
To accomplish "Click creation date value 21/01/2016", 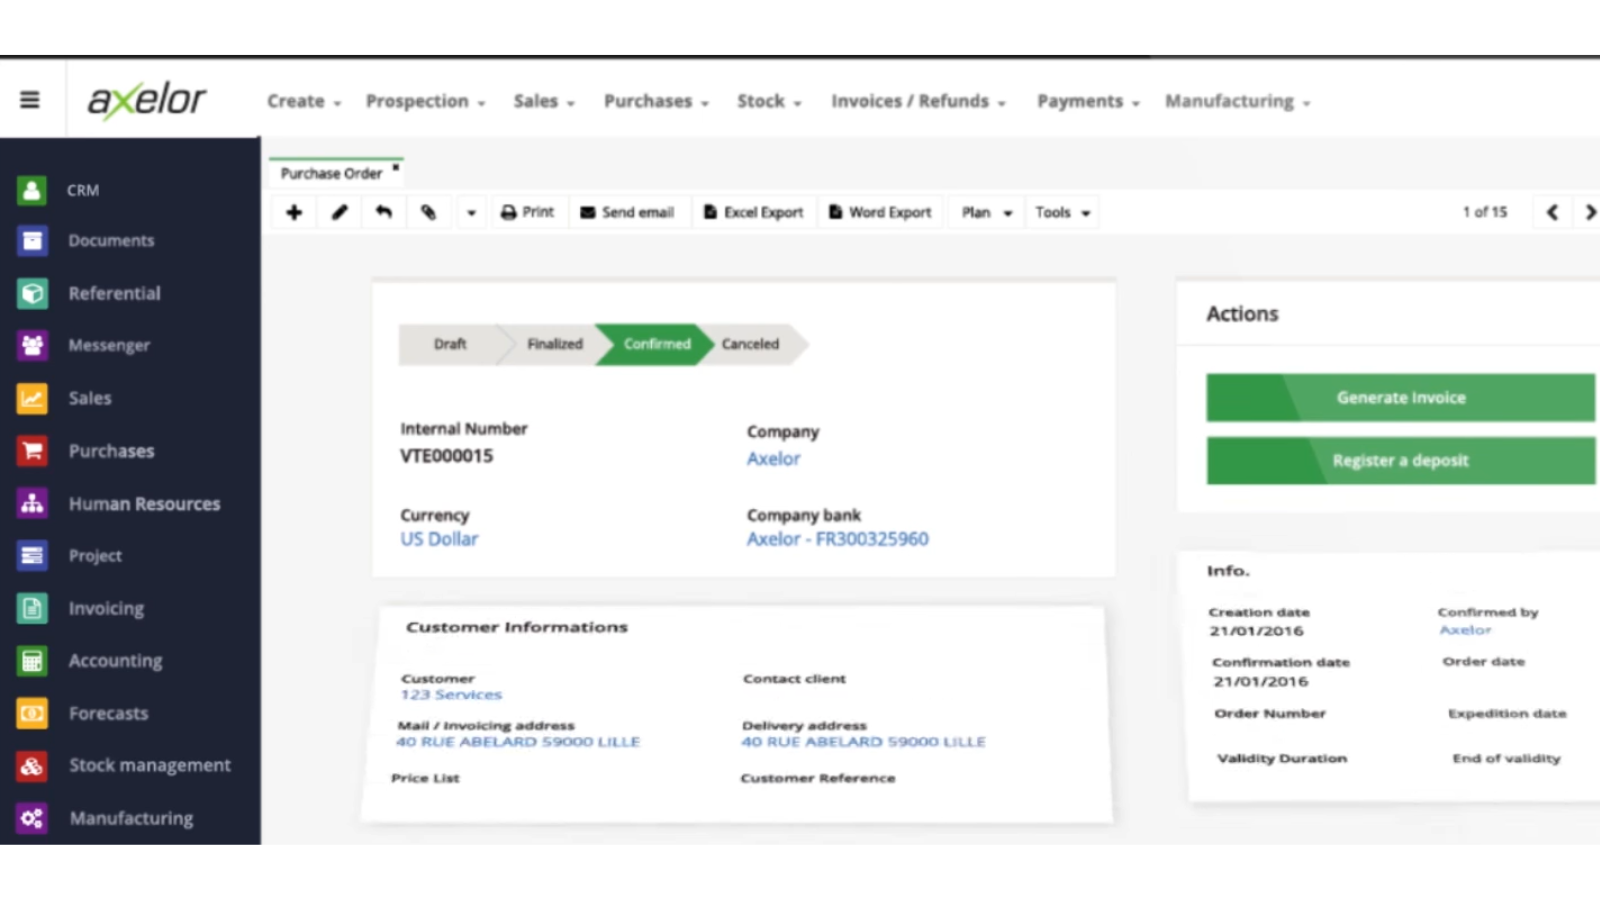I will (x=1256, y=631).
